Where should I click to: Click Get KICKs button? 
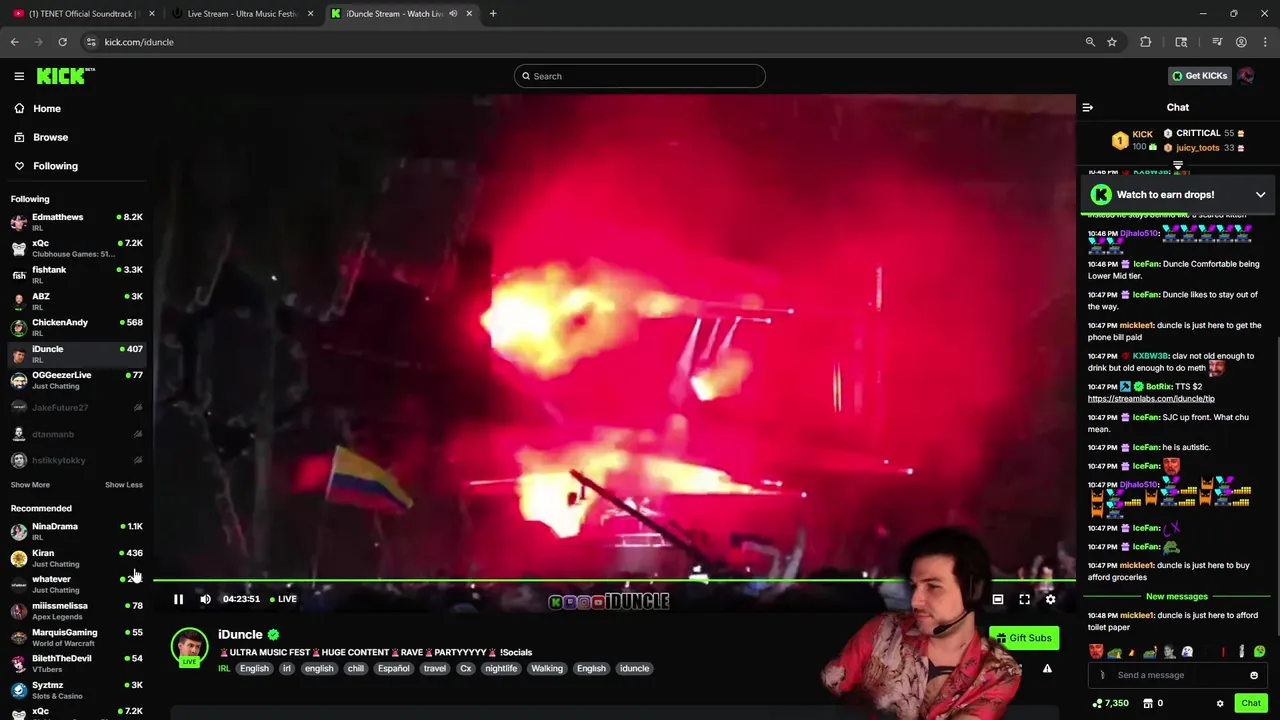coord(1199,76)
